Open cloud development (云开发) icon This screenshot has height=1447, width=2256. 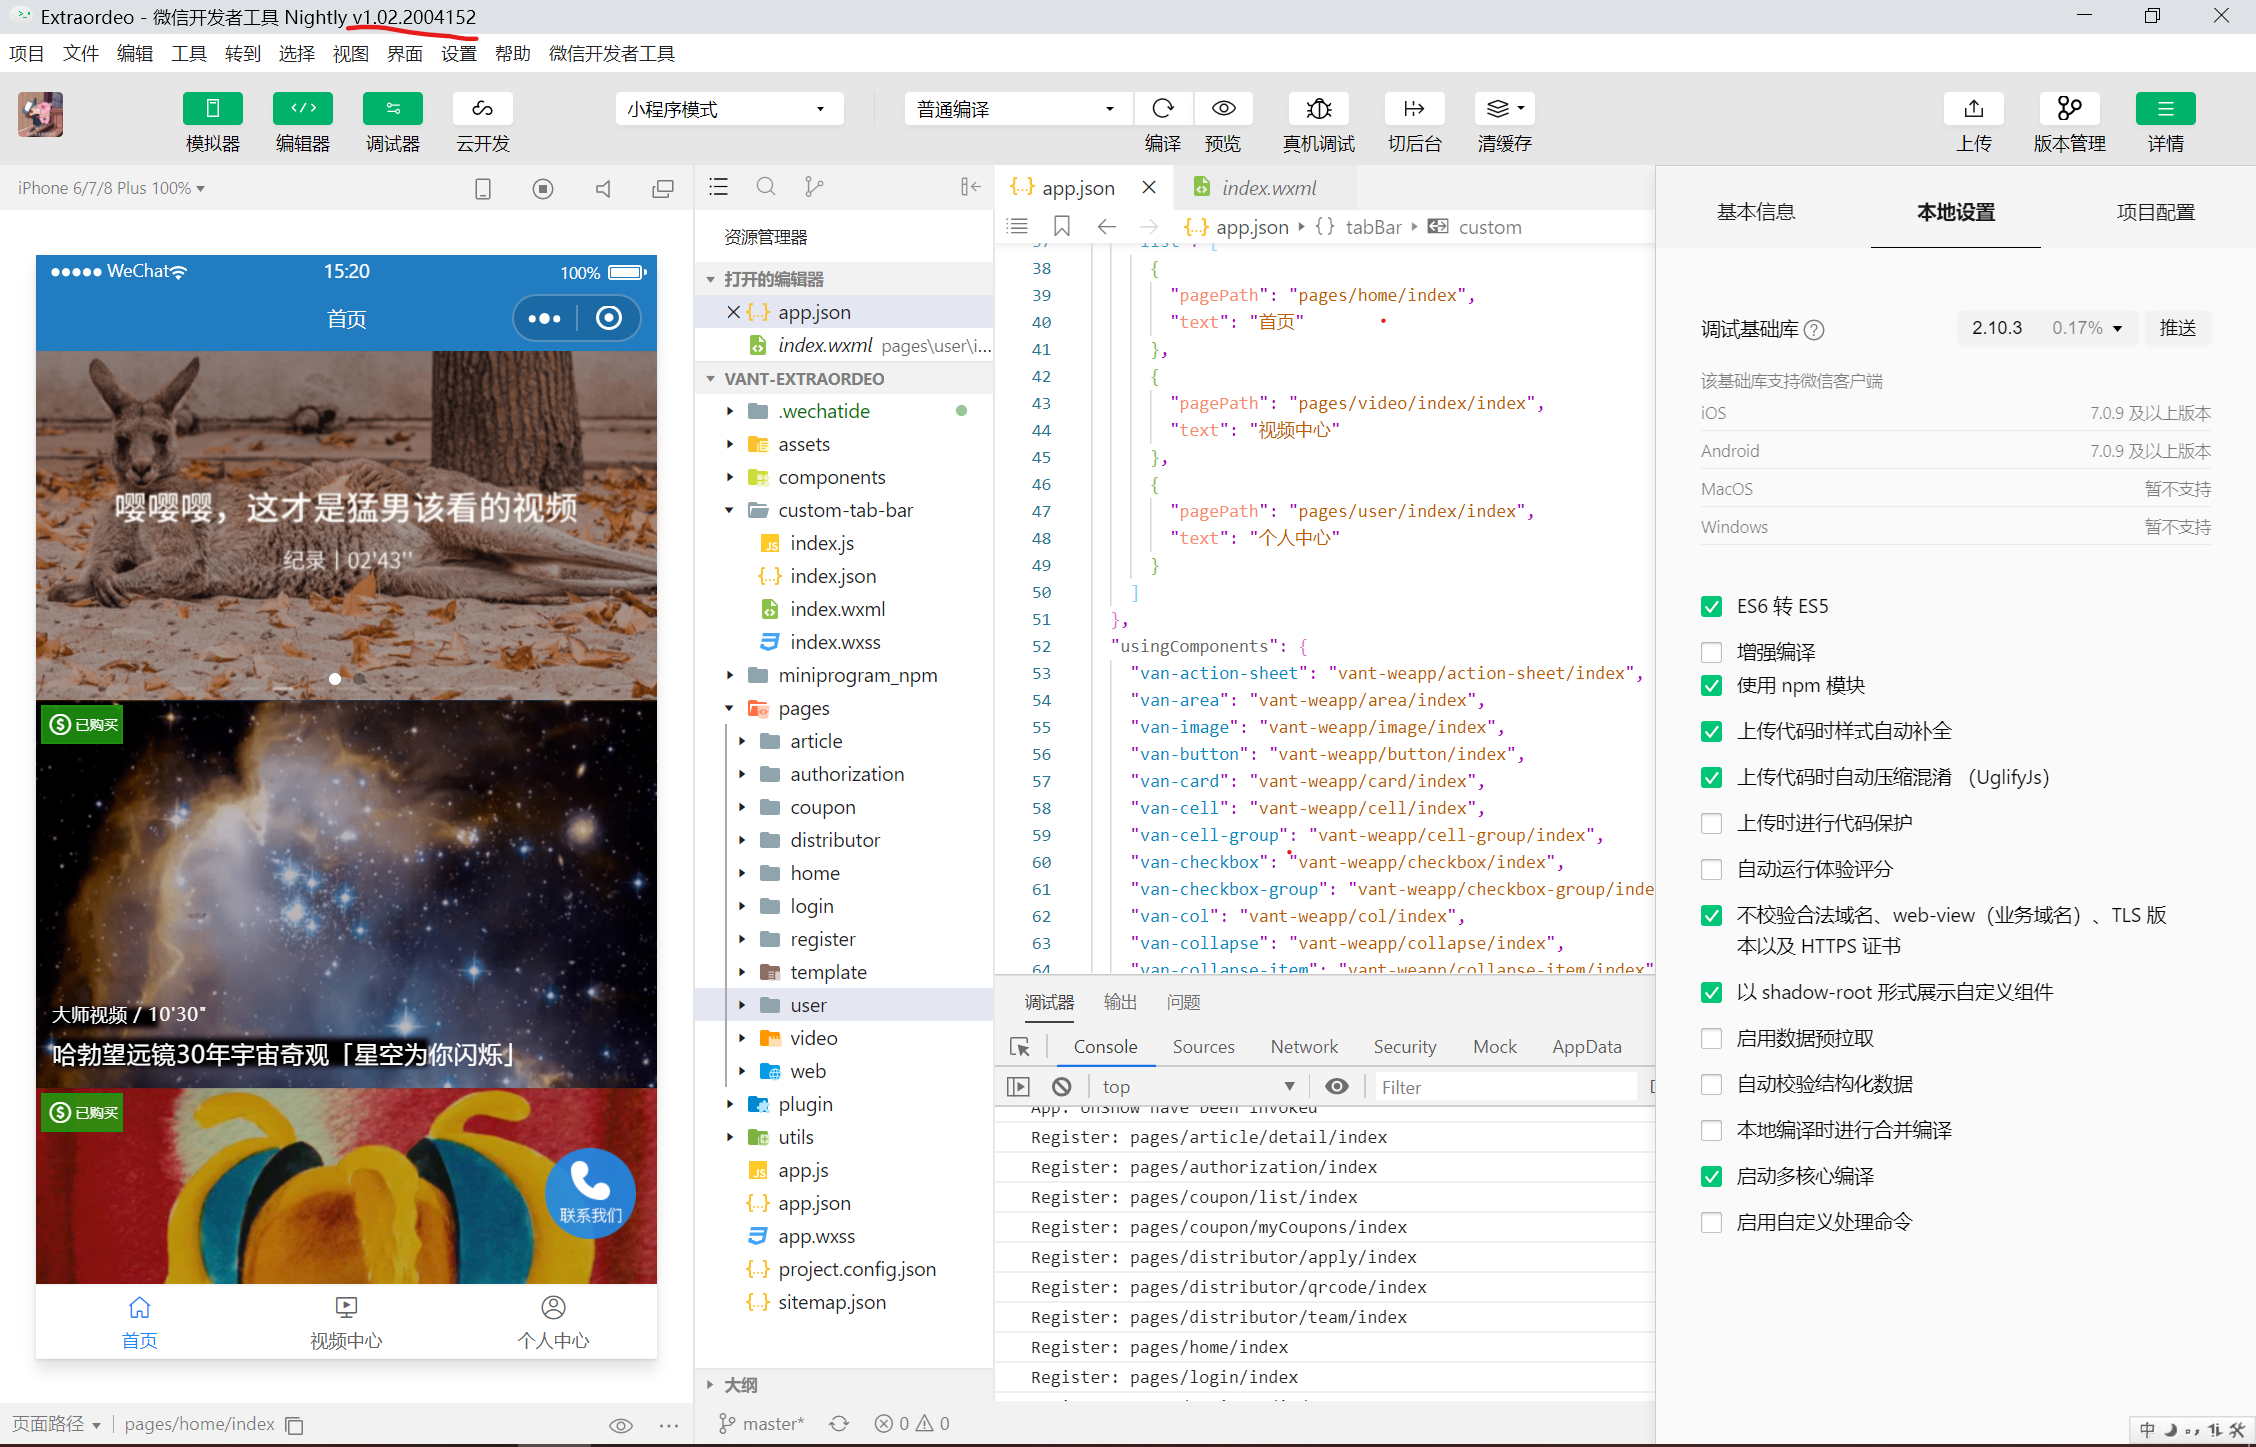tap(482, 109)
